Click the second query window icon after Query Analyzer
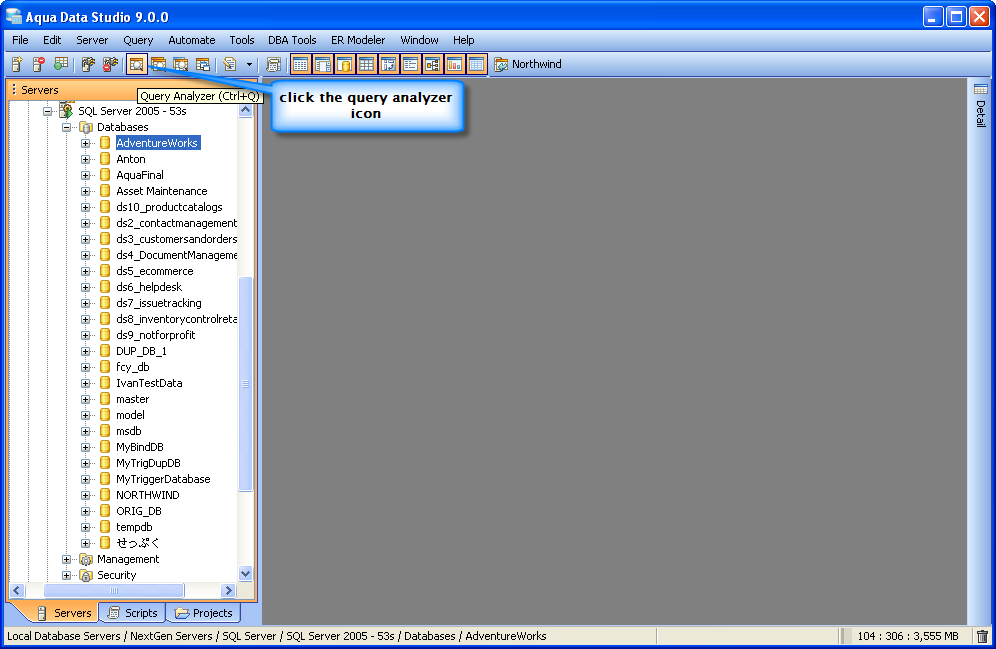996x649 pixels. 159,64
